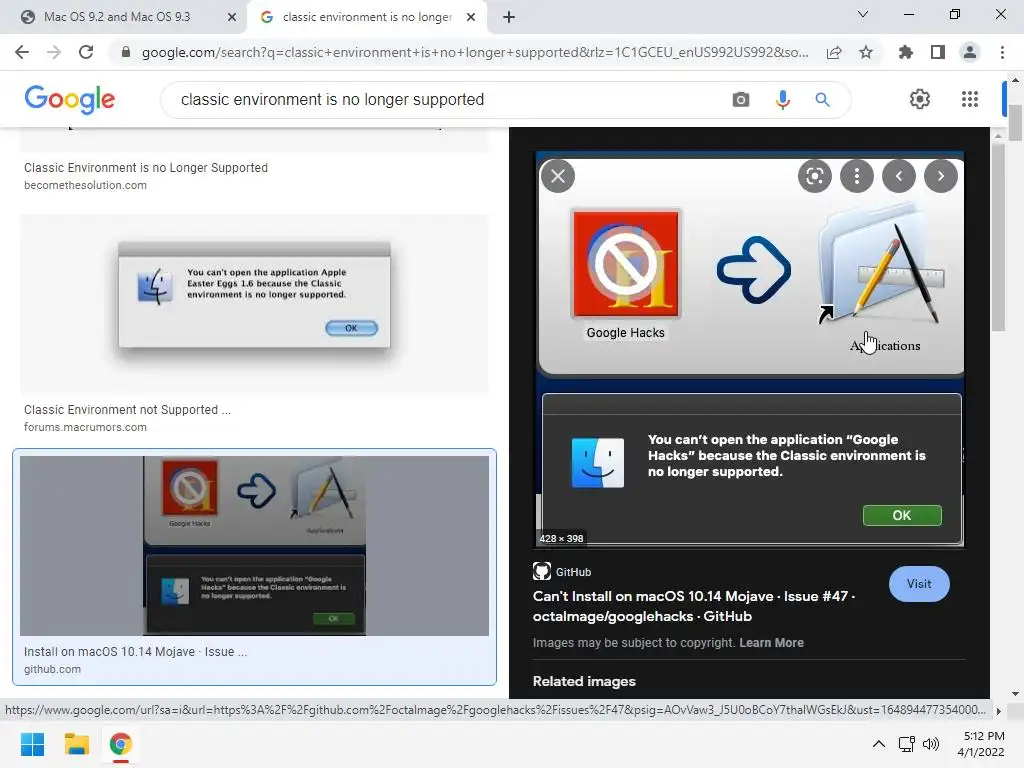Open a new browser tab
The height and width of the screenshot is (768, 1024).
pos(509,17)
